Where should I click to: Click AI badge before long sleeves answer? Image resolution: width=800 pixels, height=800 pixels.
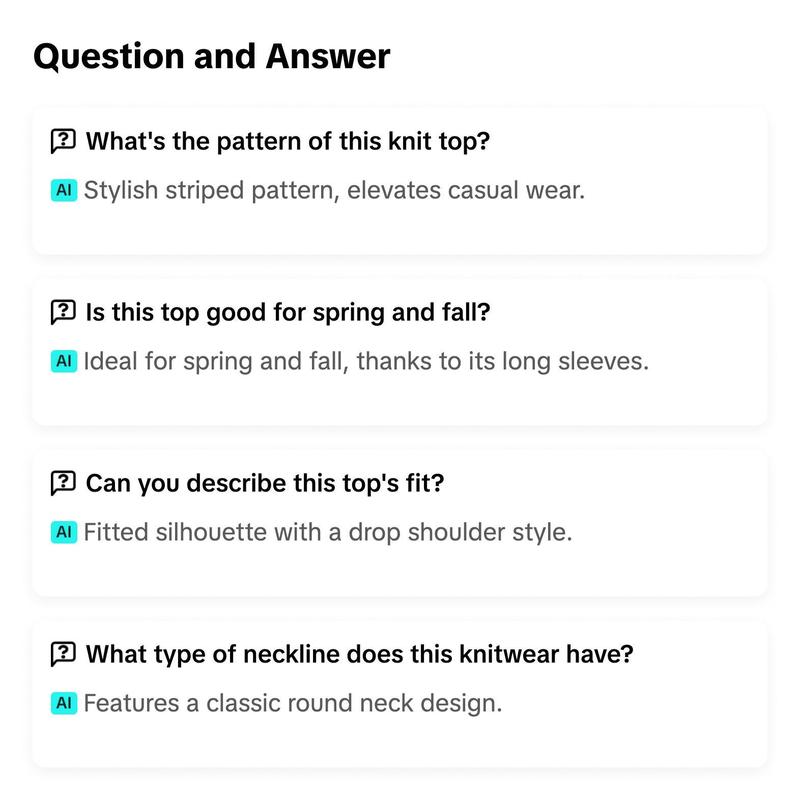[x=64, y=361]
